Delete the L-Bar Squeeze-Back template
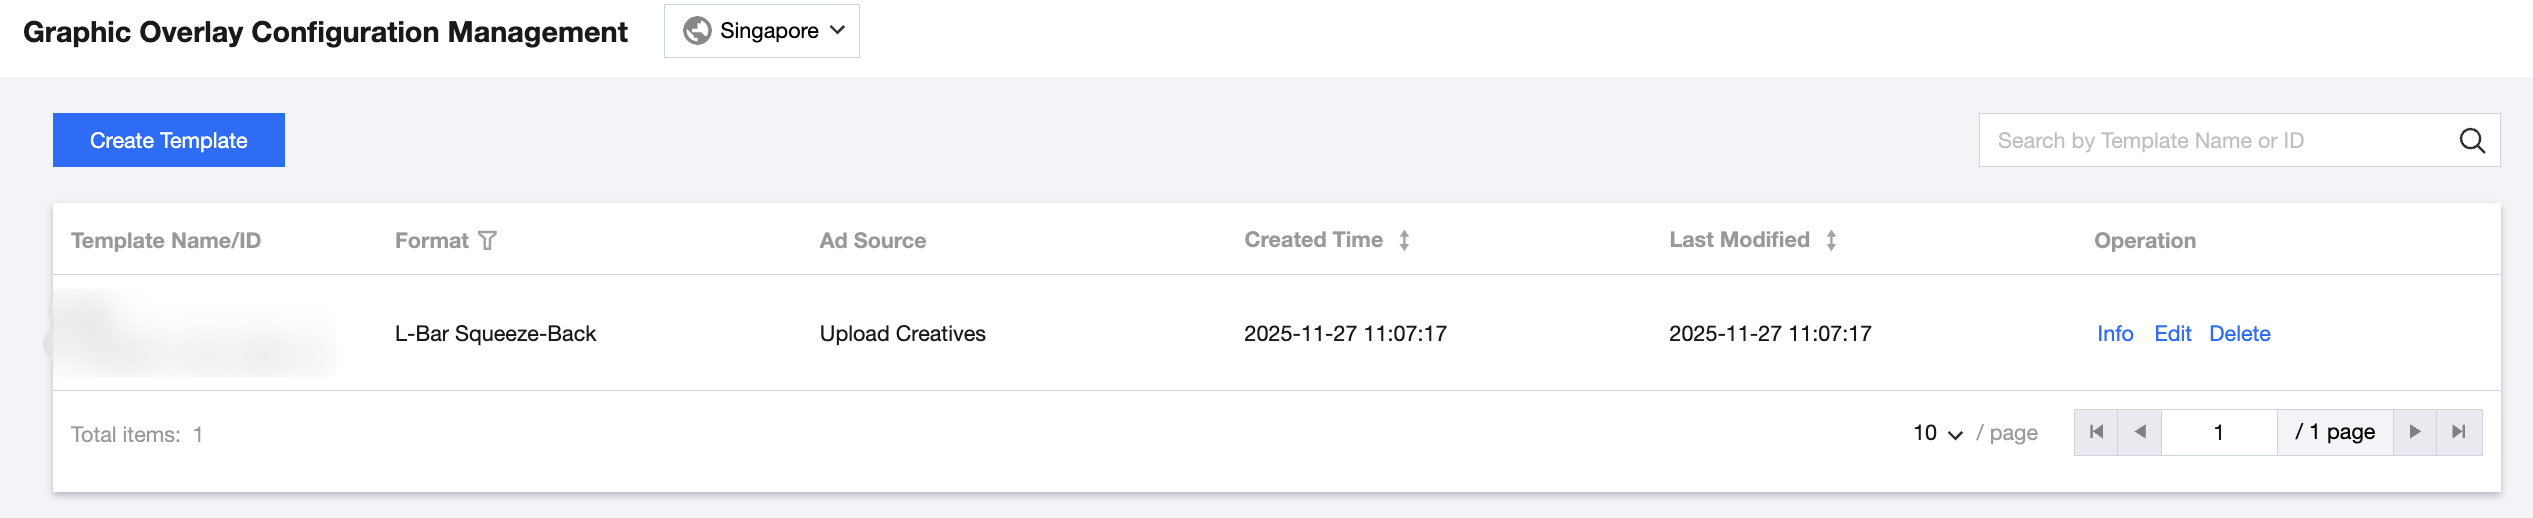 [2239, 334]
